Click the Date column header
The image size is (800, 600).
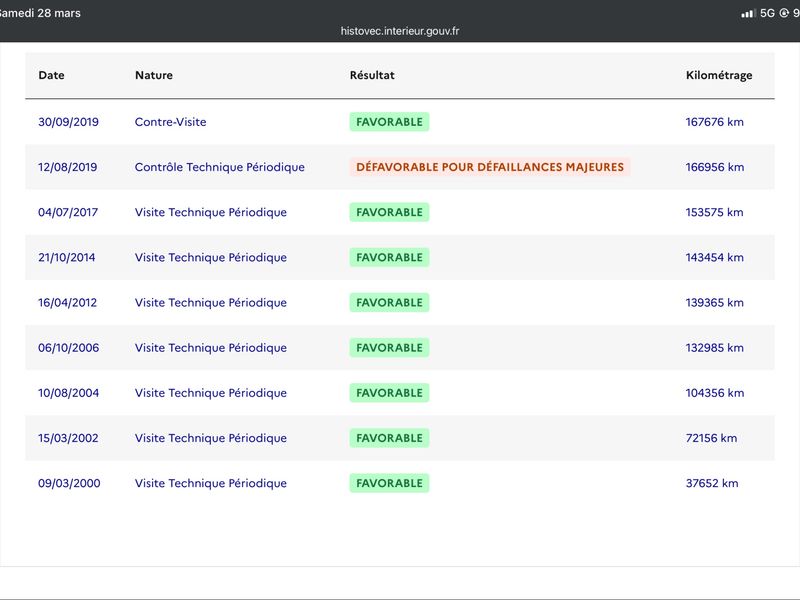click(x=51, y=75)
